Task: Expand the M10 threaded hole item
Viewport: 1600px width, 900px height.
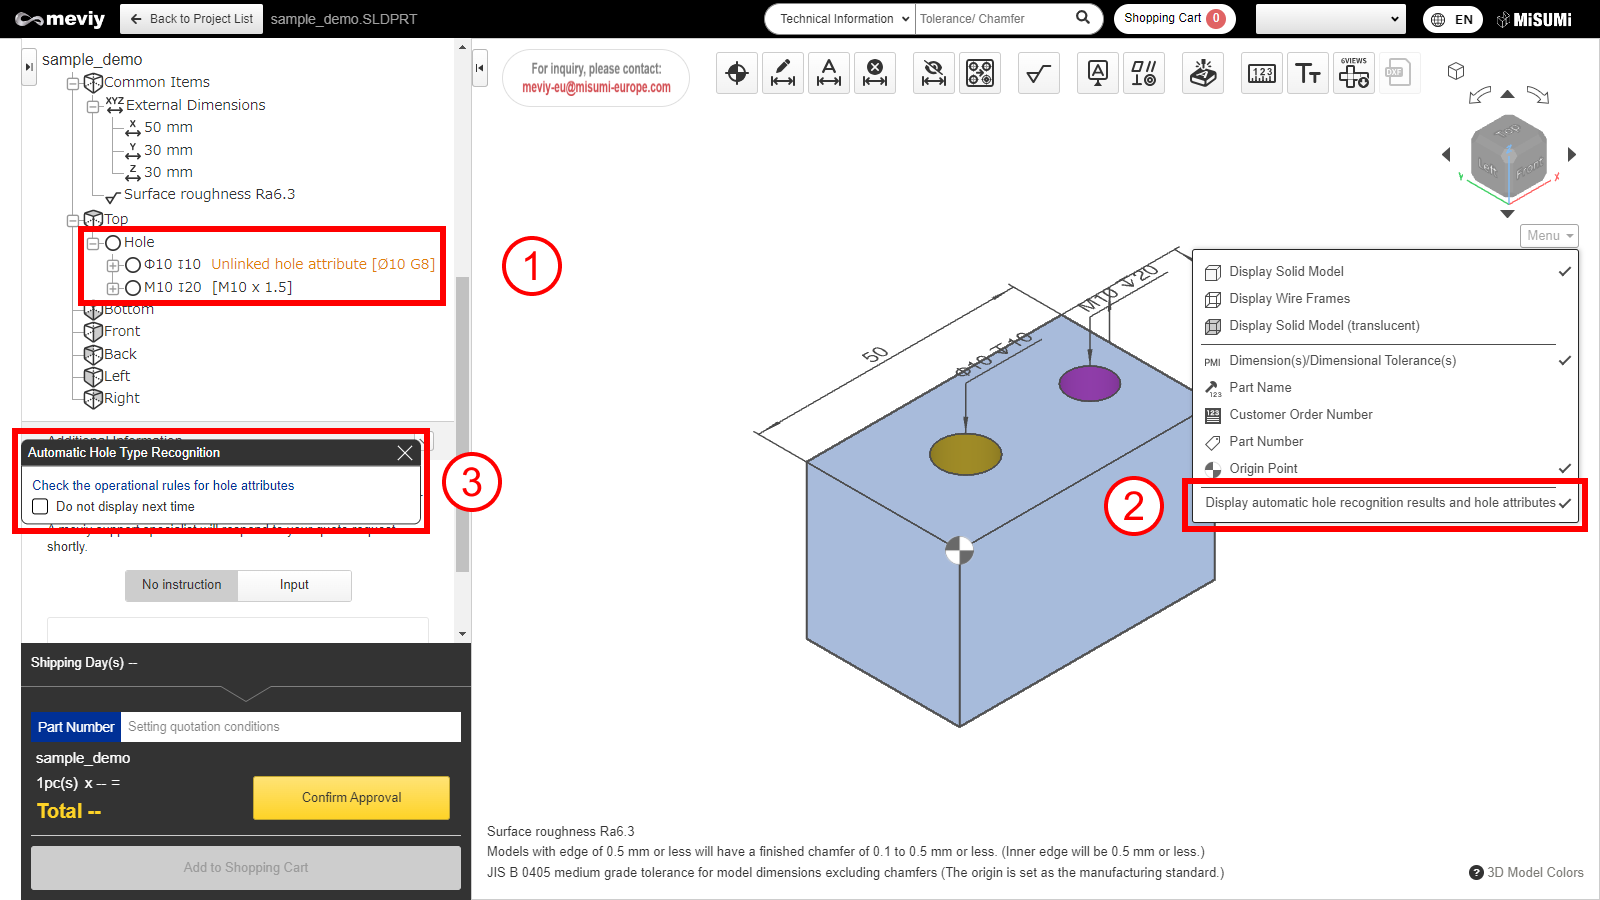Action: pyautogui.click(x=113, y=288)
